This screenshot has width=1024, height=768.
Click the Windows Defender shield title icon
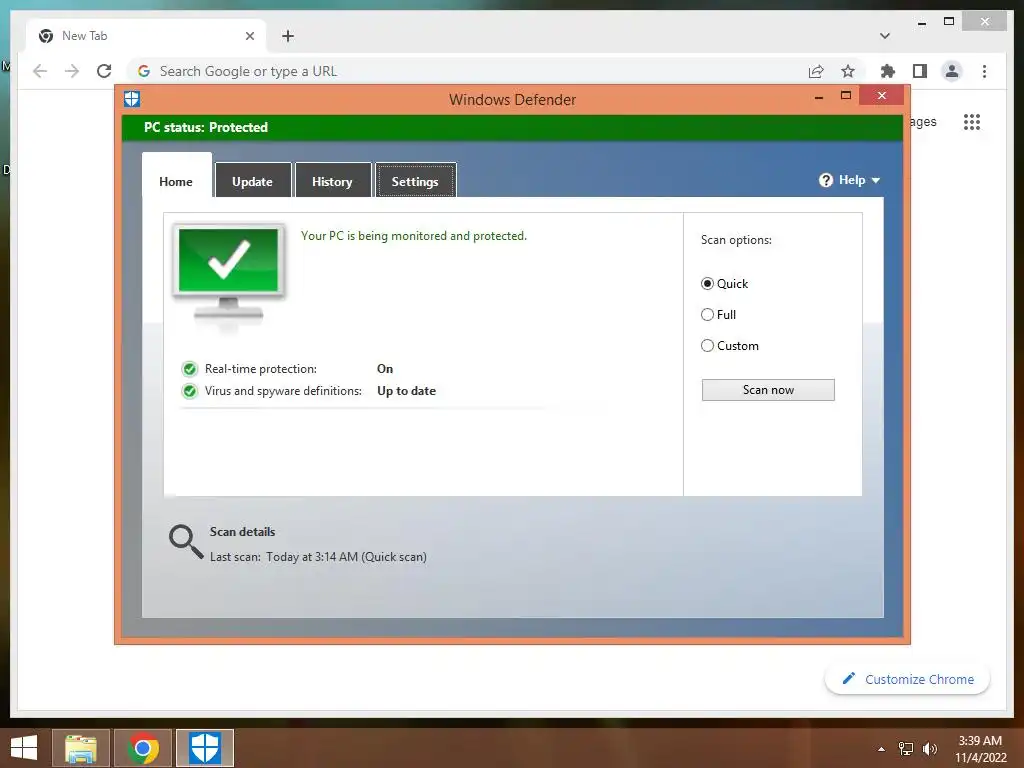132,99
